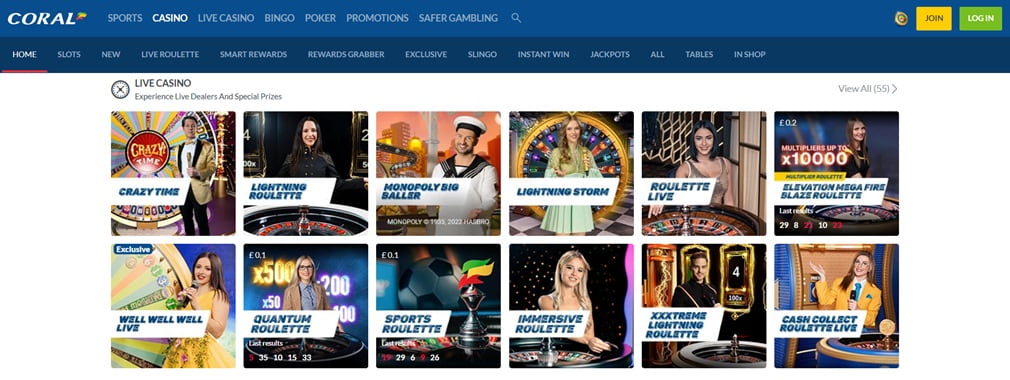Launch the Crazy Time game
The height and width of the screenshot is (380, 1010).
[173, 173]
